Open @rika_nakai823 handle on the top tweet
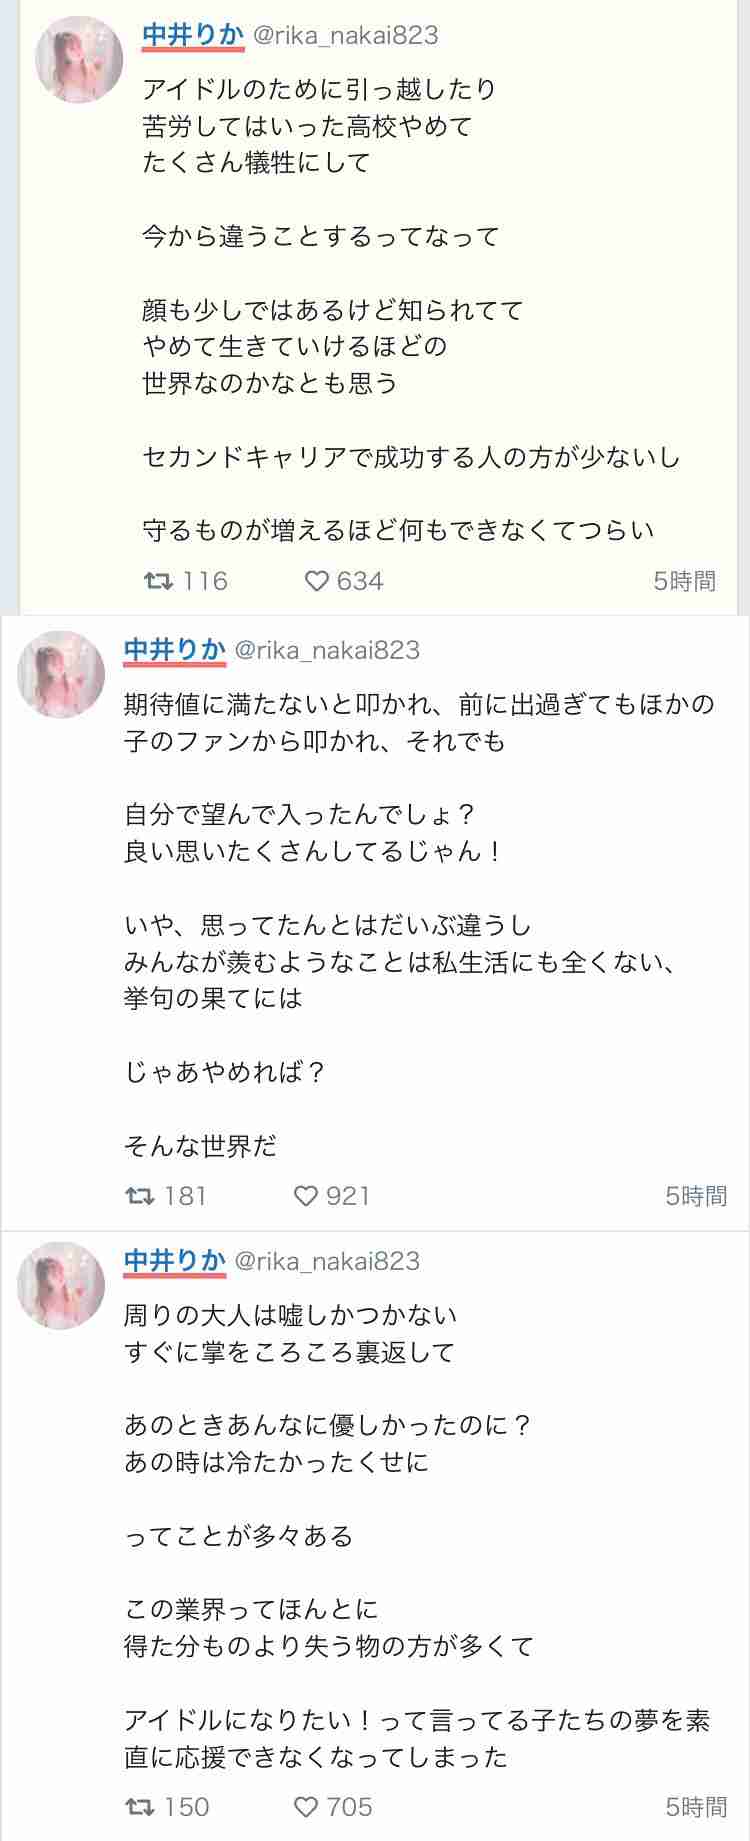750x1841 pixels. click(345, 35)
